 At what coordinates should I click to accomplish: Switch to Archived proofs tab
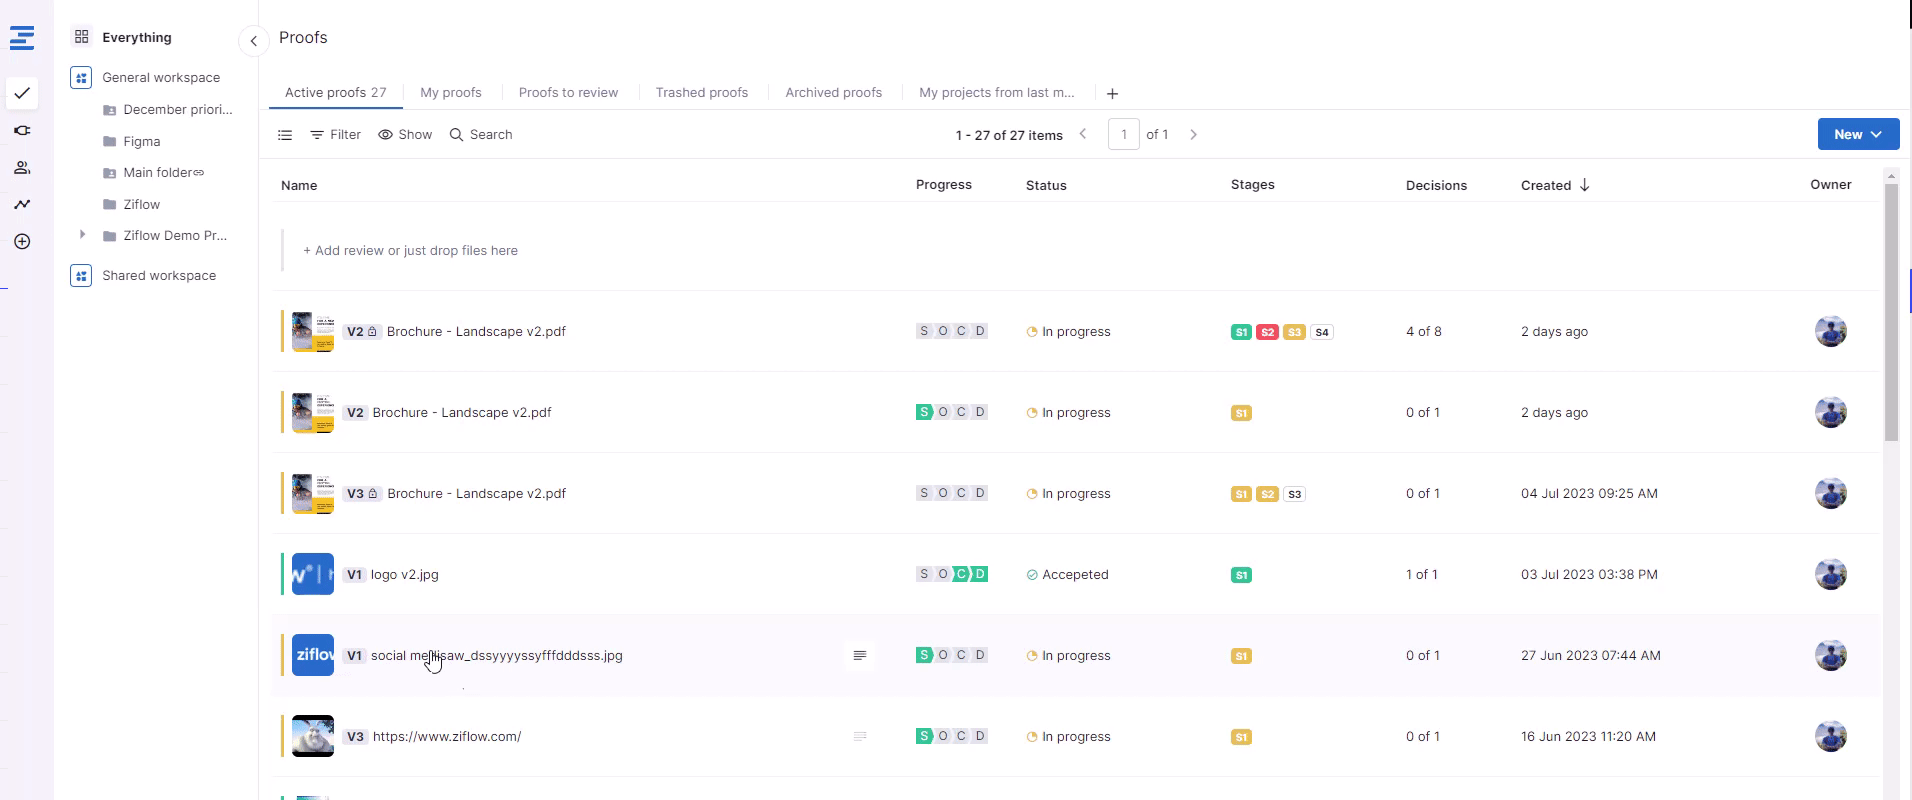pyautogui.click(x=834, y=92)
